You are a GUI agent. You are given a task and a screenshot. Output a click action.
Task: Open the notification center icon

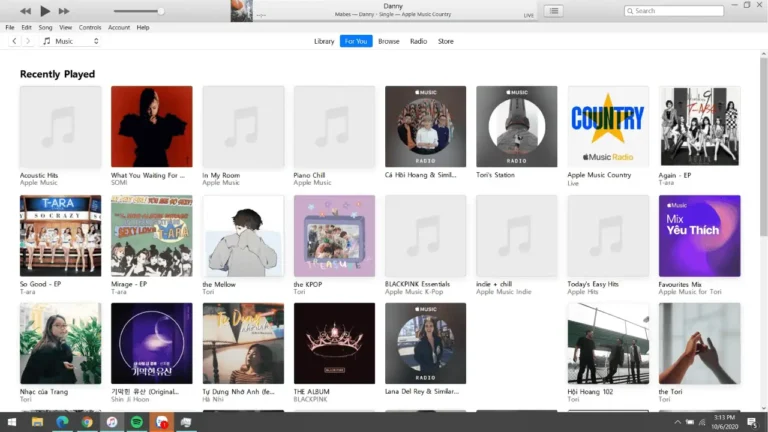tap(752, 422)
